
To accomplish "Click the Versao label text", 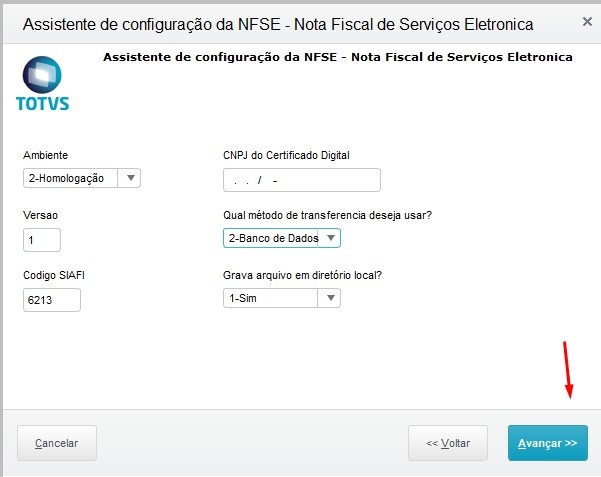I will (41, 215).
